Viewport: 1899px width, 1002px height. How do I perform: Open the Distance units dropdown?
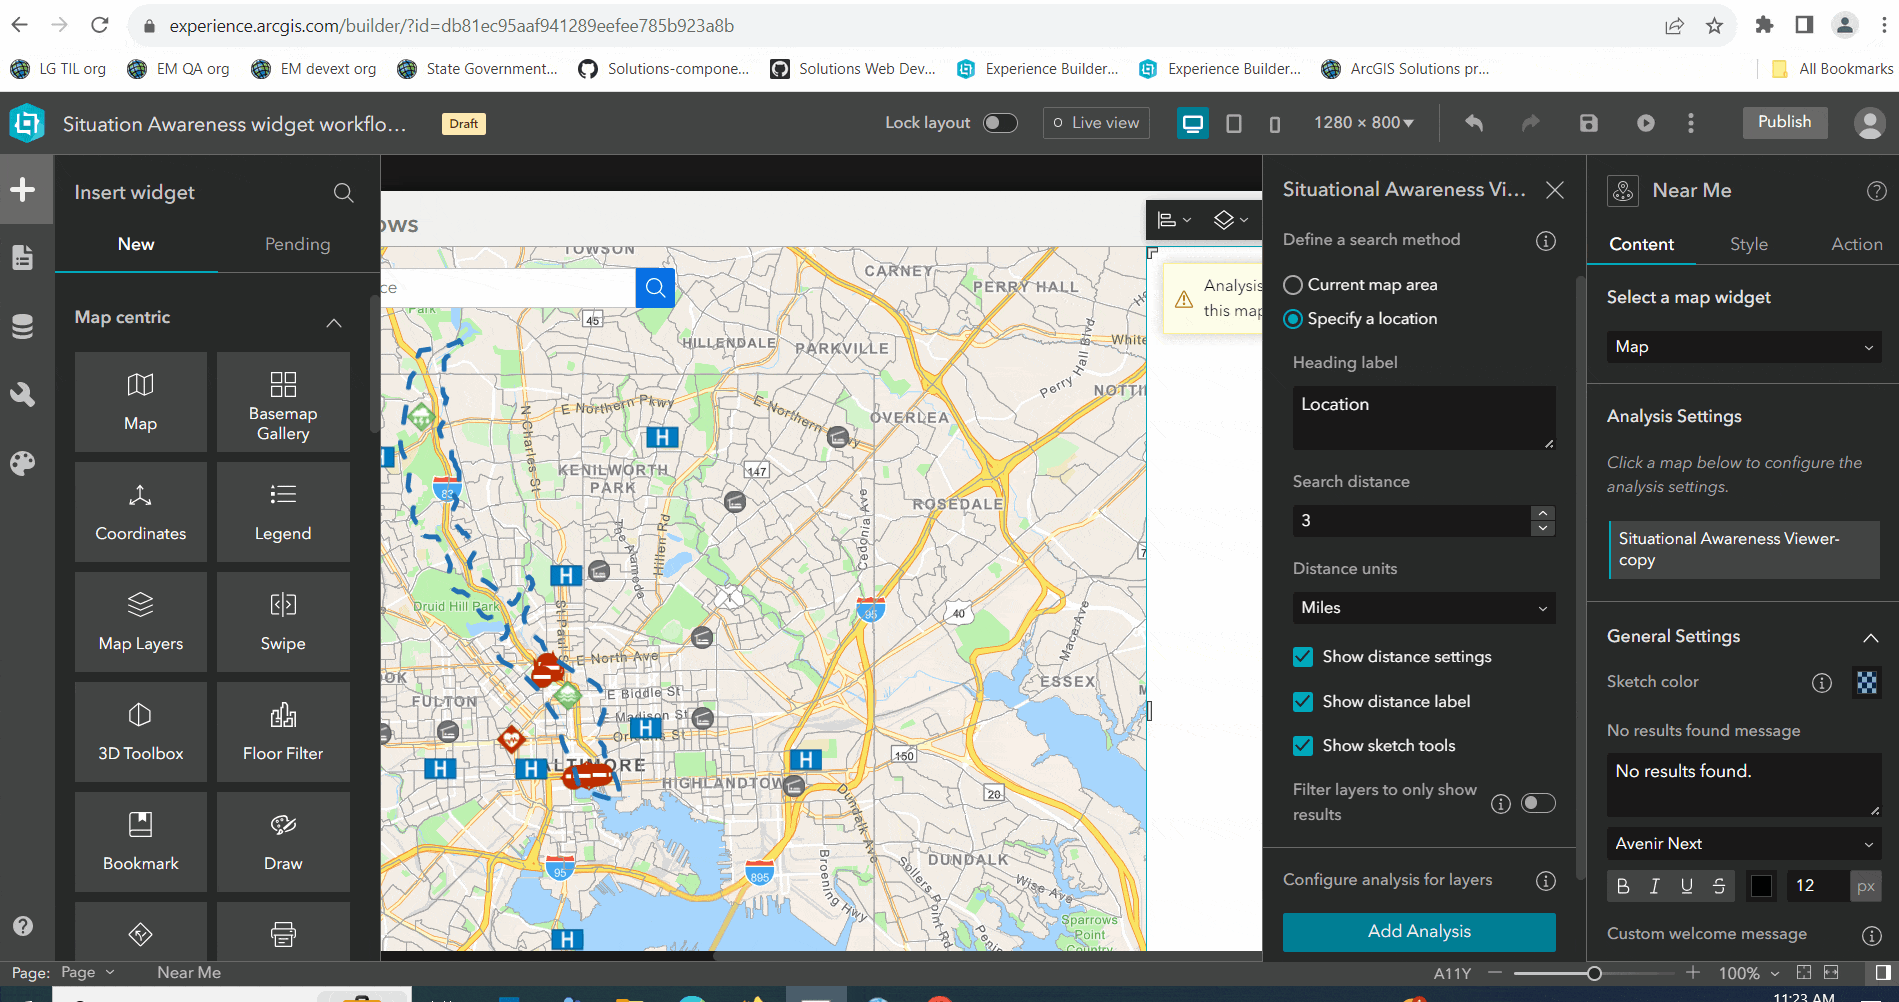click(x=1423, y=607)
